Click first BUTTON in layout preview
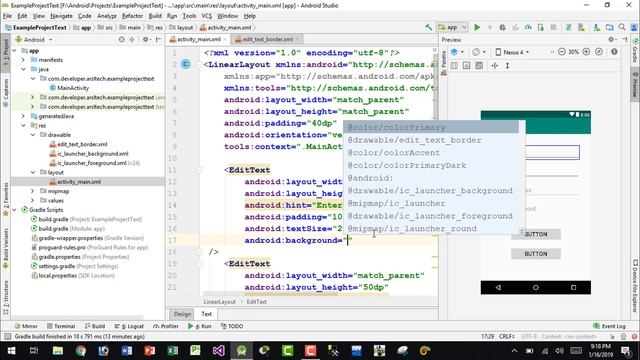 tap(536, 234)
